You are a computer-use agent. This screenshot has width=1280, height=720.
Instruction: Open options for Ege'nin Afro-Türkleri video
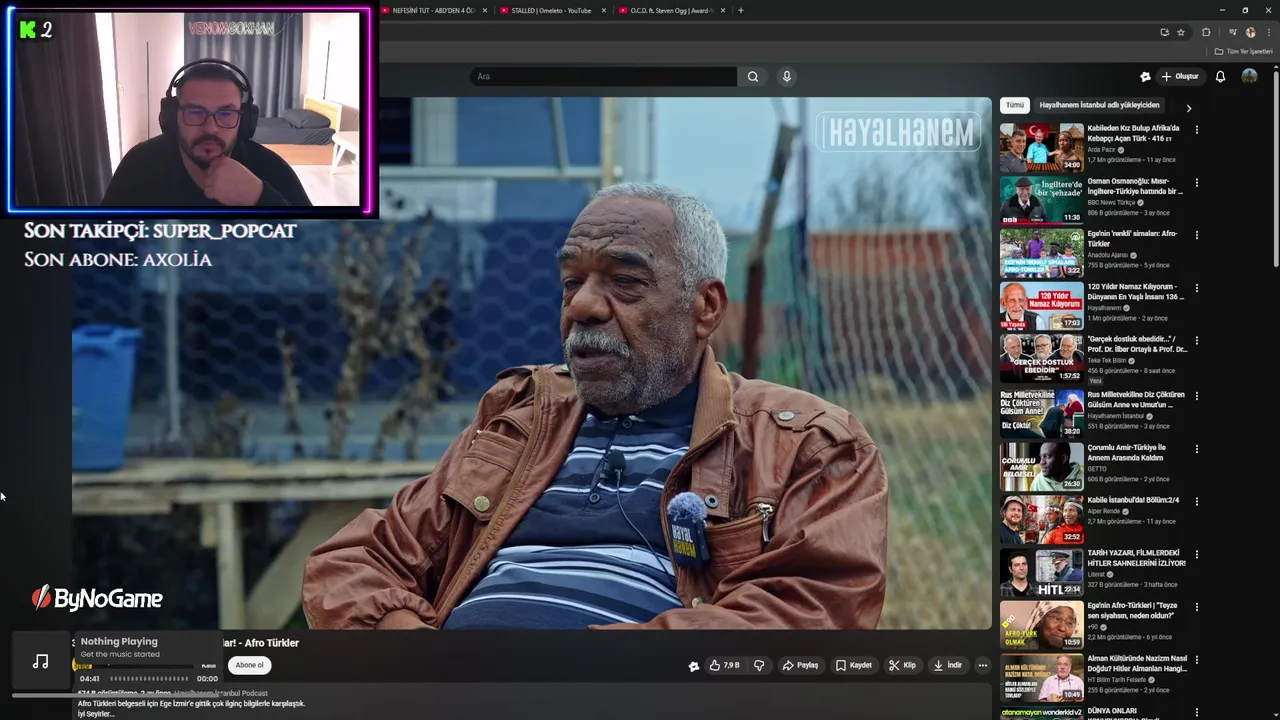(x=1196, y=607)
